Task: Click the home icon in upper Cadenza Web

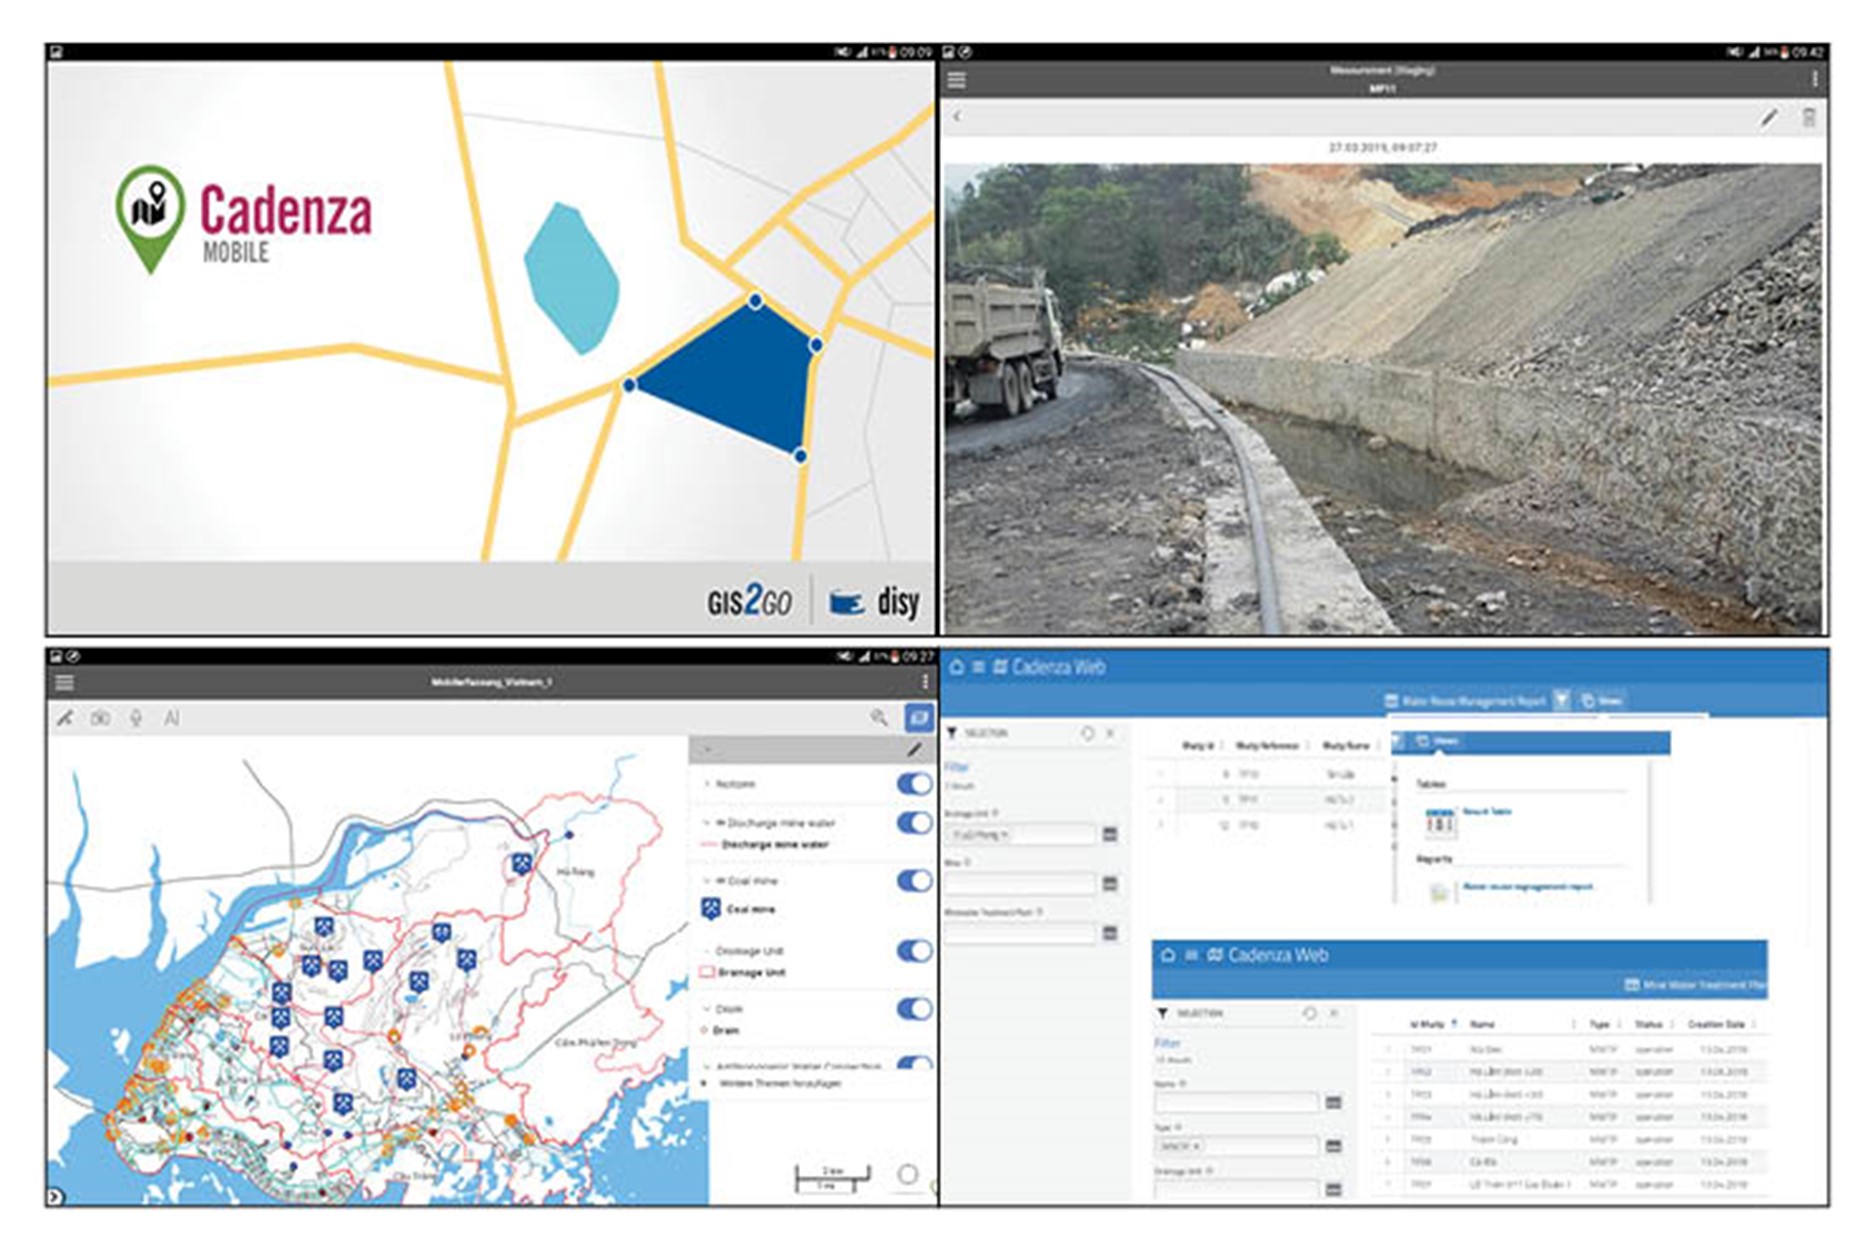Action: click(956, 667)
